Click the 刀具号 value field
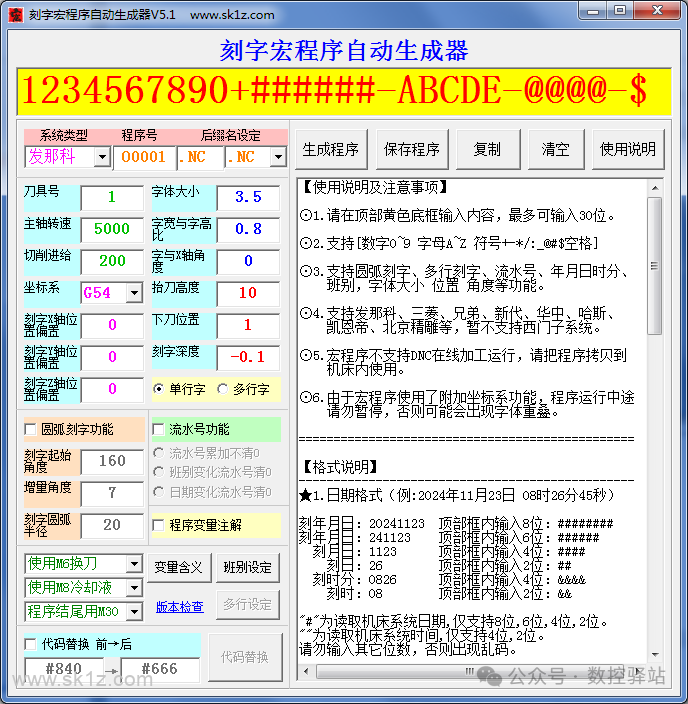Viewport: 688px width, 704px height. [112, 198]
